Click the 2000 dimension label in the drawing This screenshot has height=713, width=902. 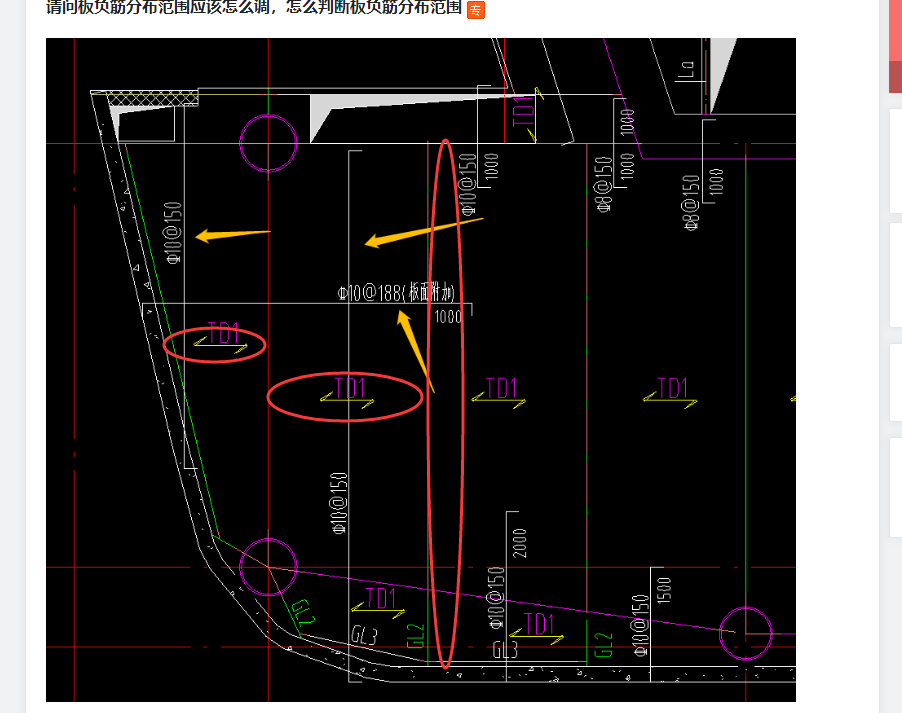tap(519, 543)
